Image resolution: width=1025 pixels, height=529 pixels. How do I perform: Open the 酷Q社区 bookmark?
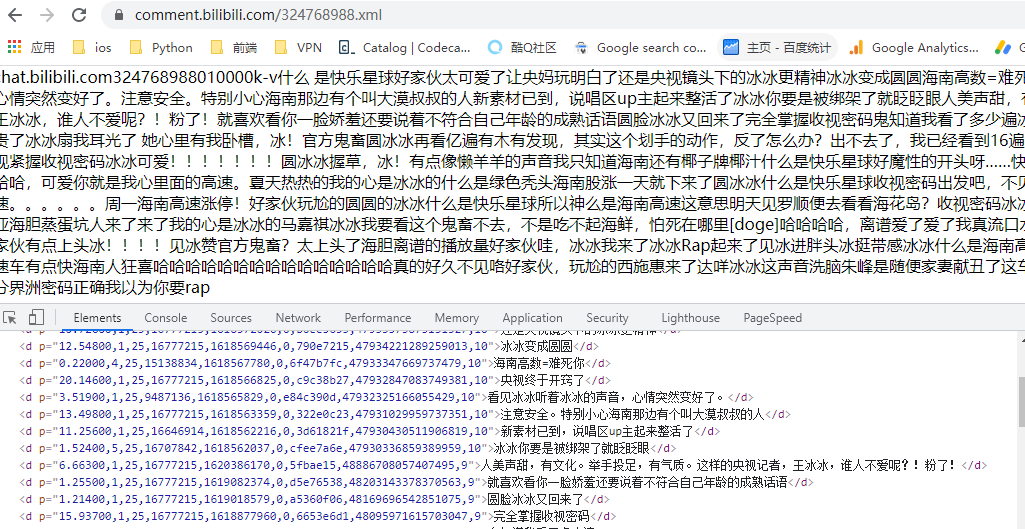coord(522,48)
